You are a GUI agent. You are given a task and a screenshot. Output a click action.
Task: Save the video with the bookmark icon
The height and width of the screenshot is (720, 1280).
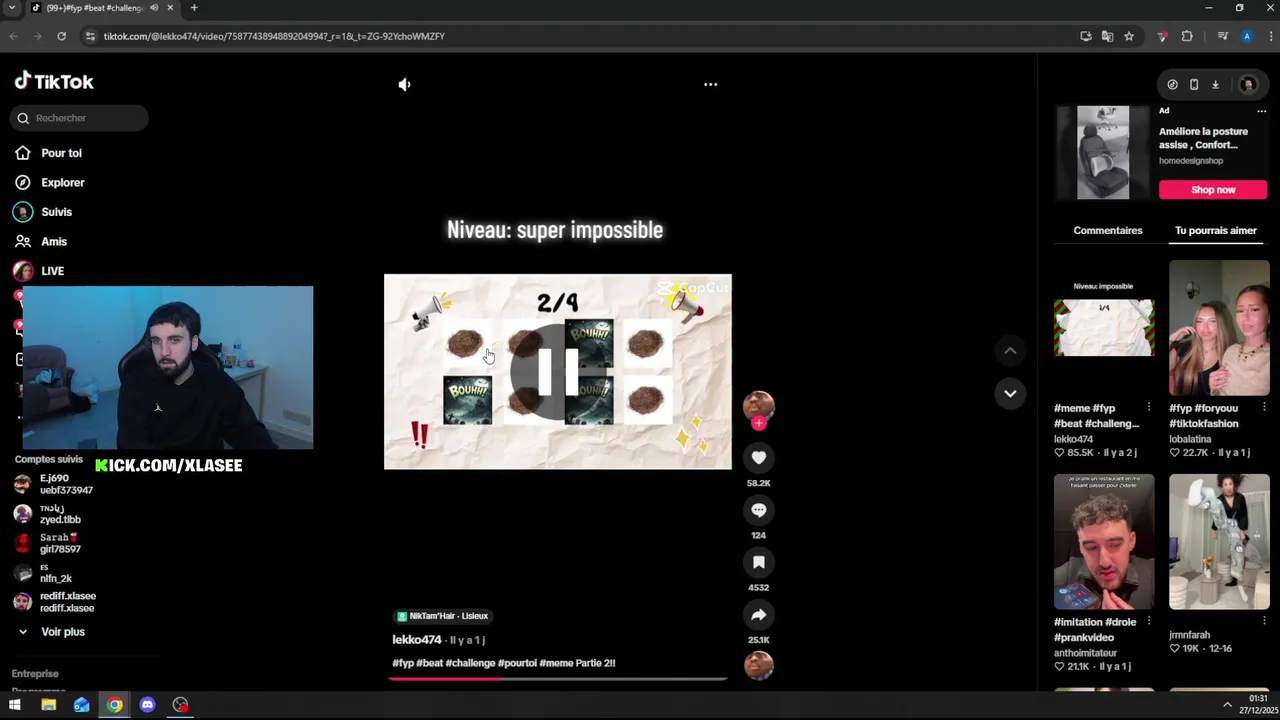(759, 562)
